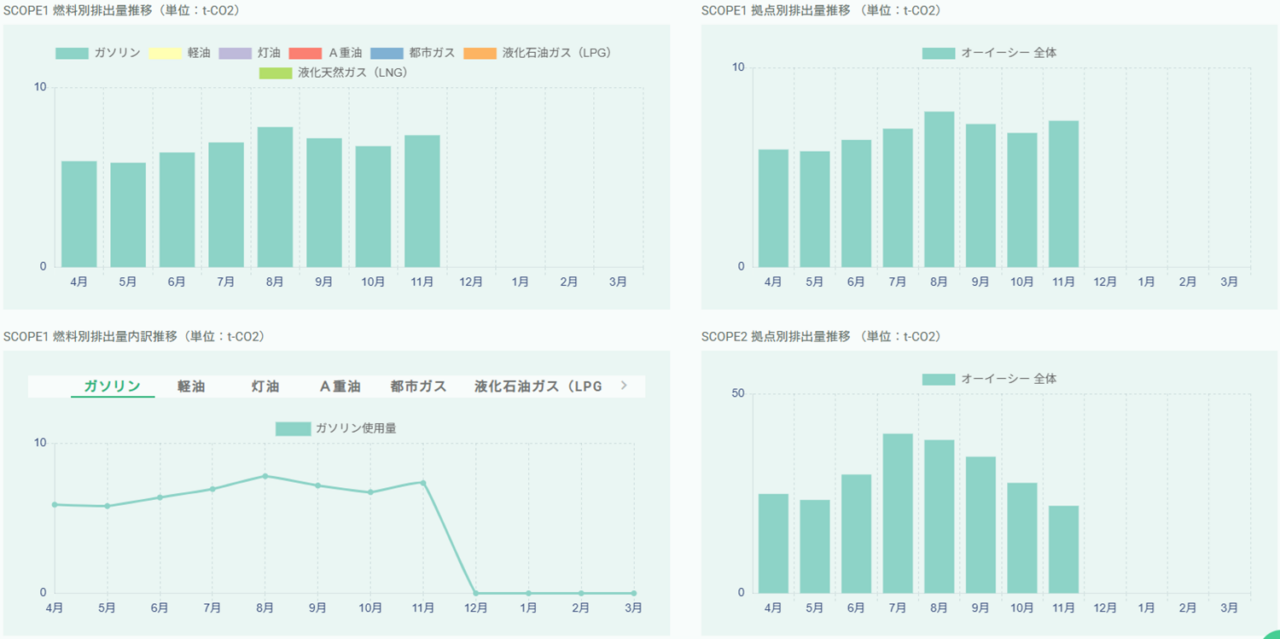
Task: Open the 灯油 tab
Action: click(x=265, y=386)
